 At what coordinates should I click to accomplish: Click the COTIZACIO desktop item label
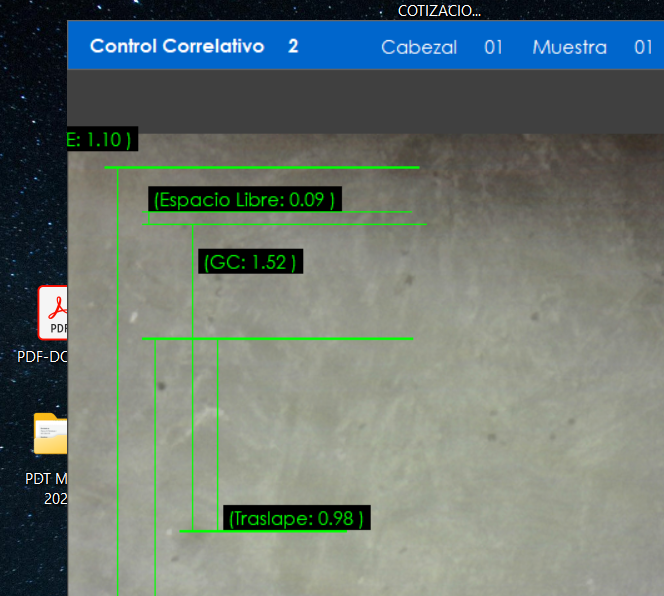coord(439,12)
